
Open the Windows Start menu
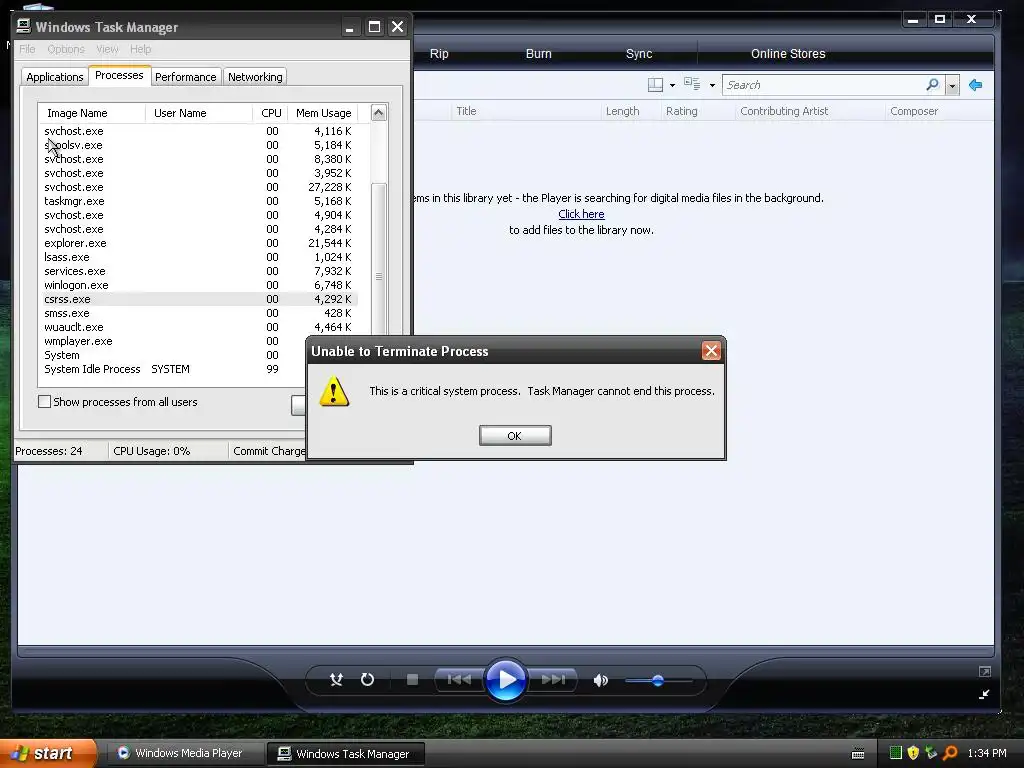(x=48, y=754)
